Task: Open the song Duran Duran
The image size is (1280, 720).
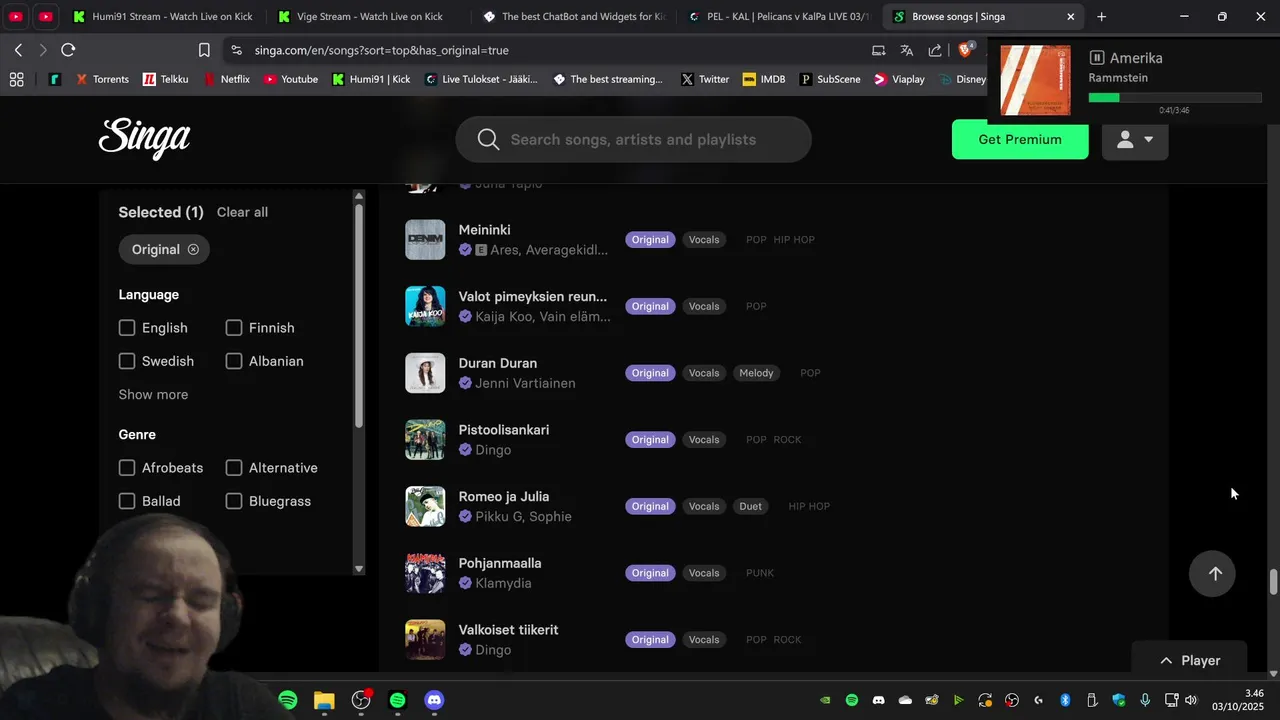Action: point(498,363)
